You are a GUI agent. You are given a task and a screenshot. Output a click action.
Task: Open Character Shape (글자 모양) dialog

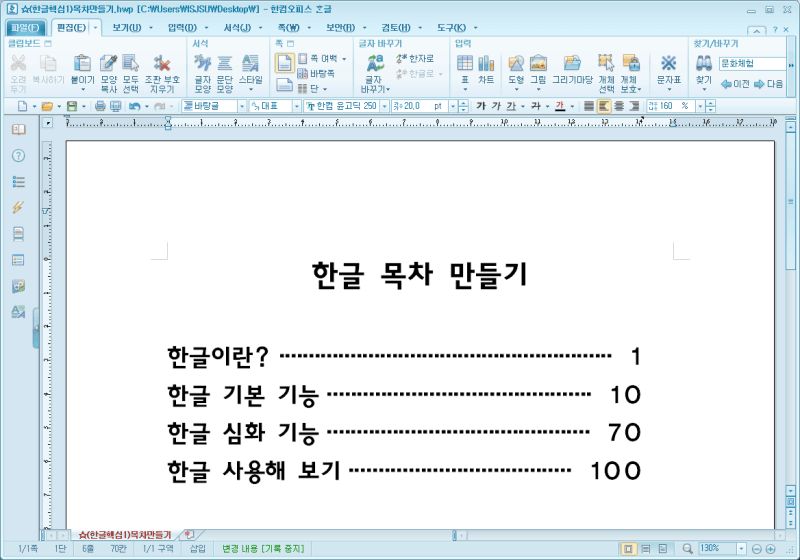pos(203,63)
